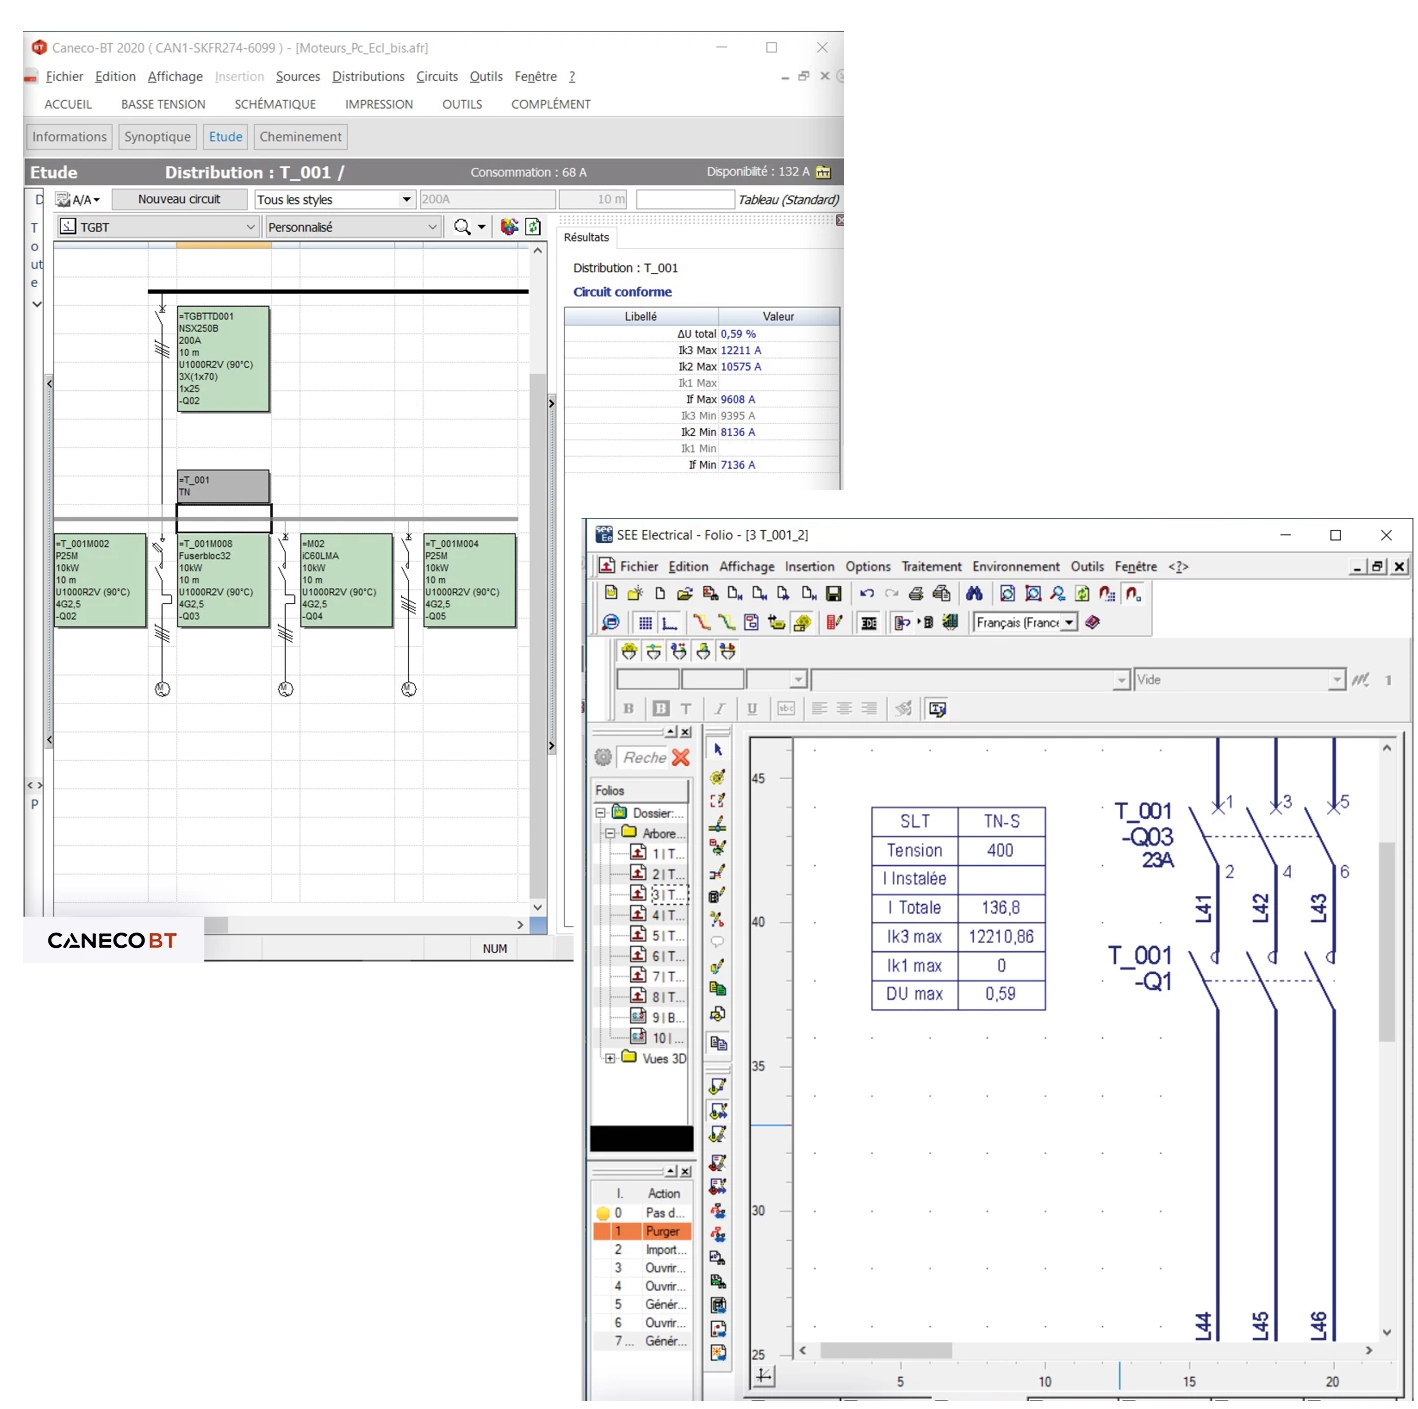1418x1409 pixels.
Task: Click Caneco diagram vertical scrollbar thumb
Action: coord(538,635)
